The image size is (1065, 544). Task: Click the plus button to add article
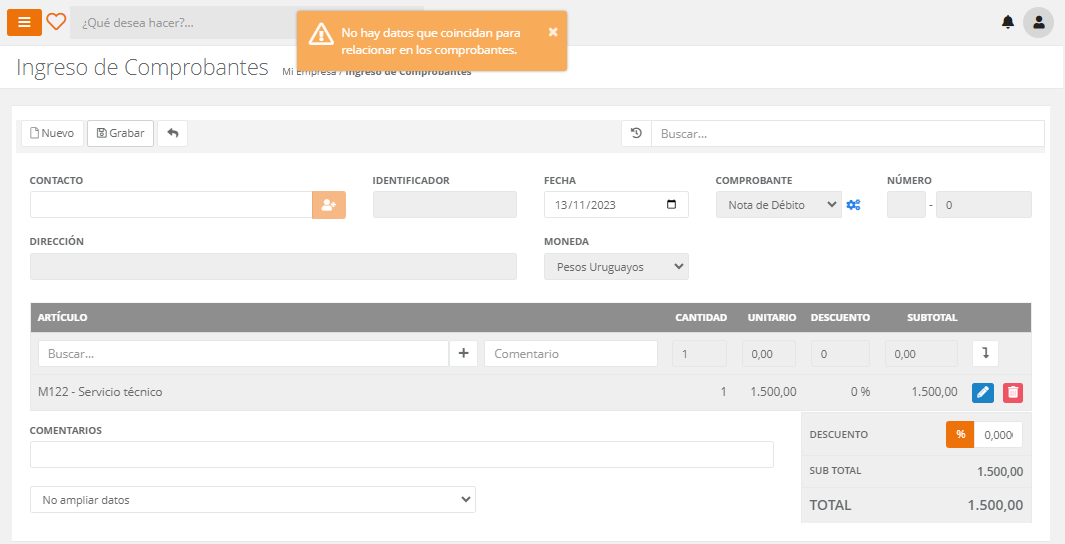463,353
